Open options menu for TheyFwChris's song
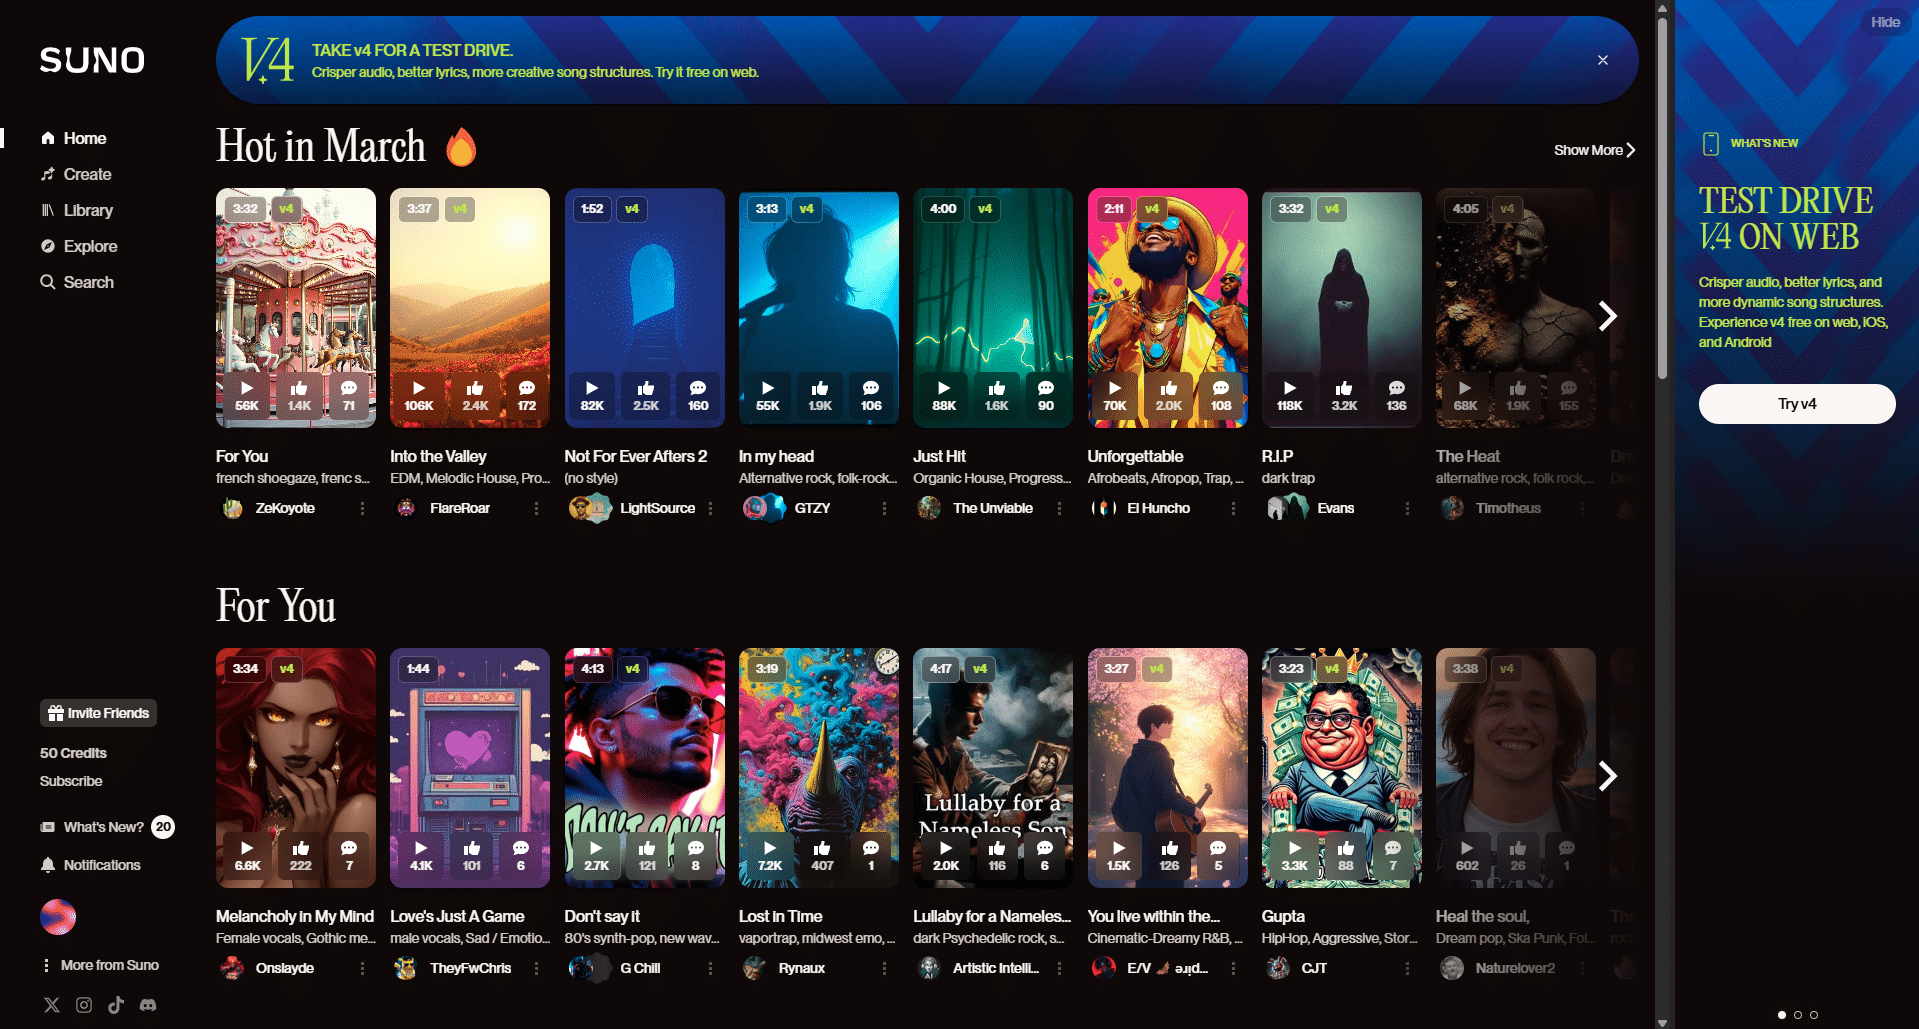 536,968
